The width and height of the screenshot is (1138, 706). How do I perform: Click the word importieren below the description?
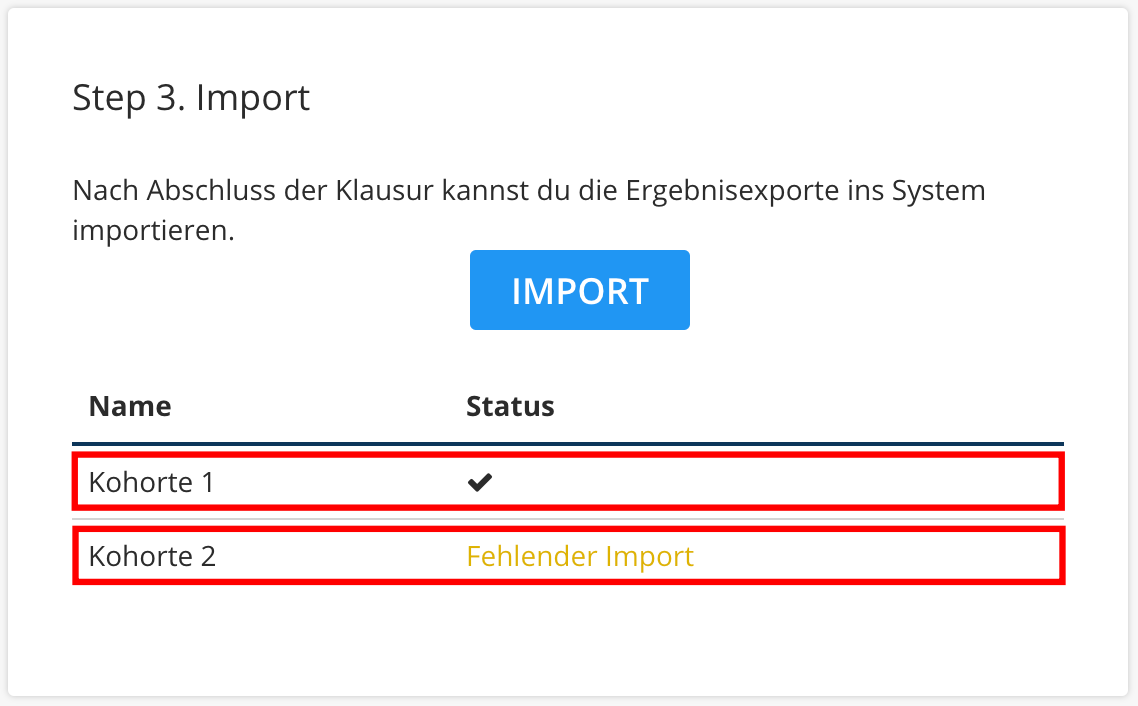click(153, 231)
